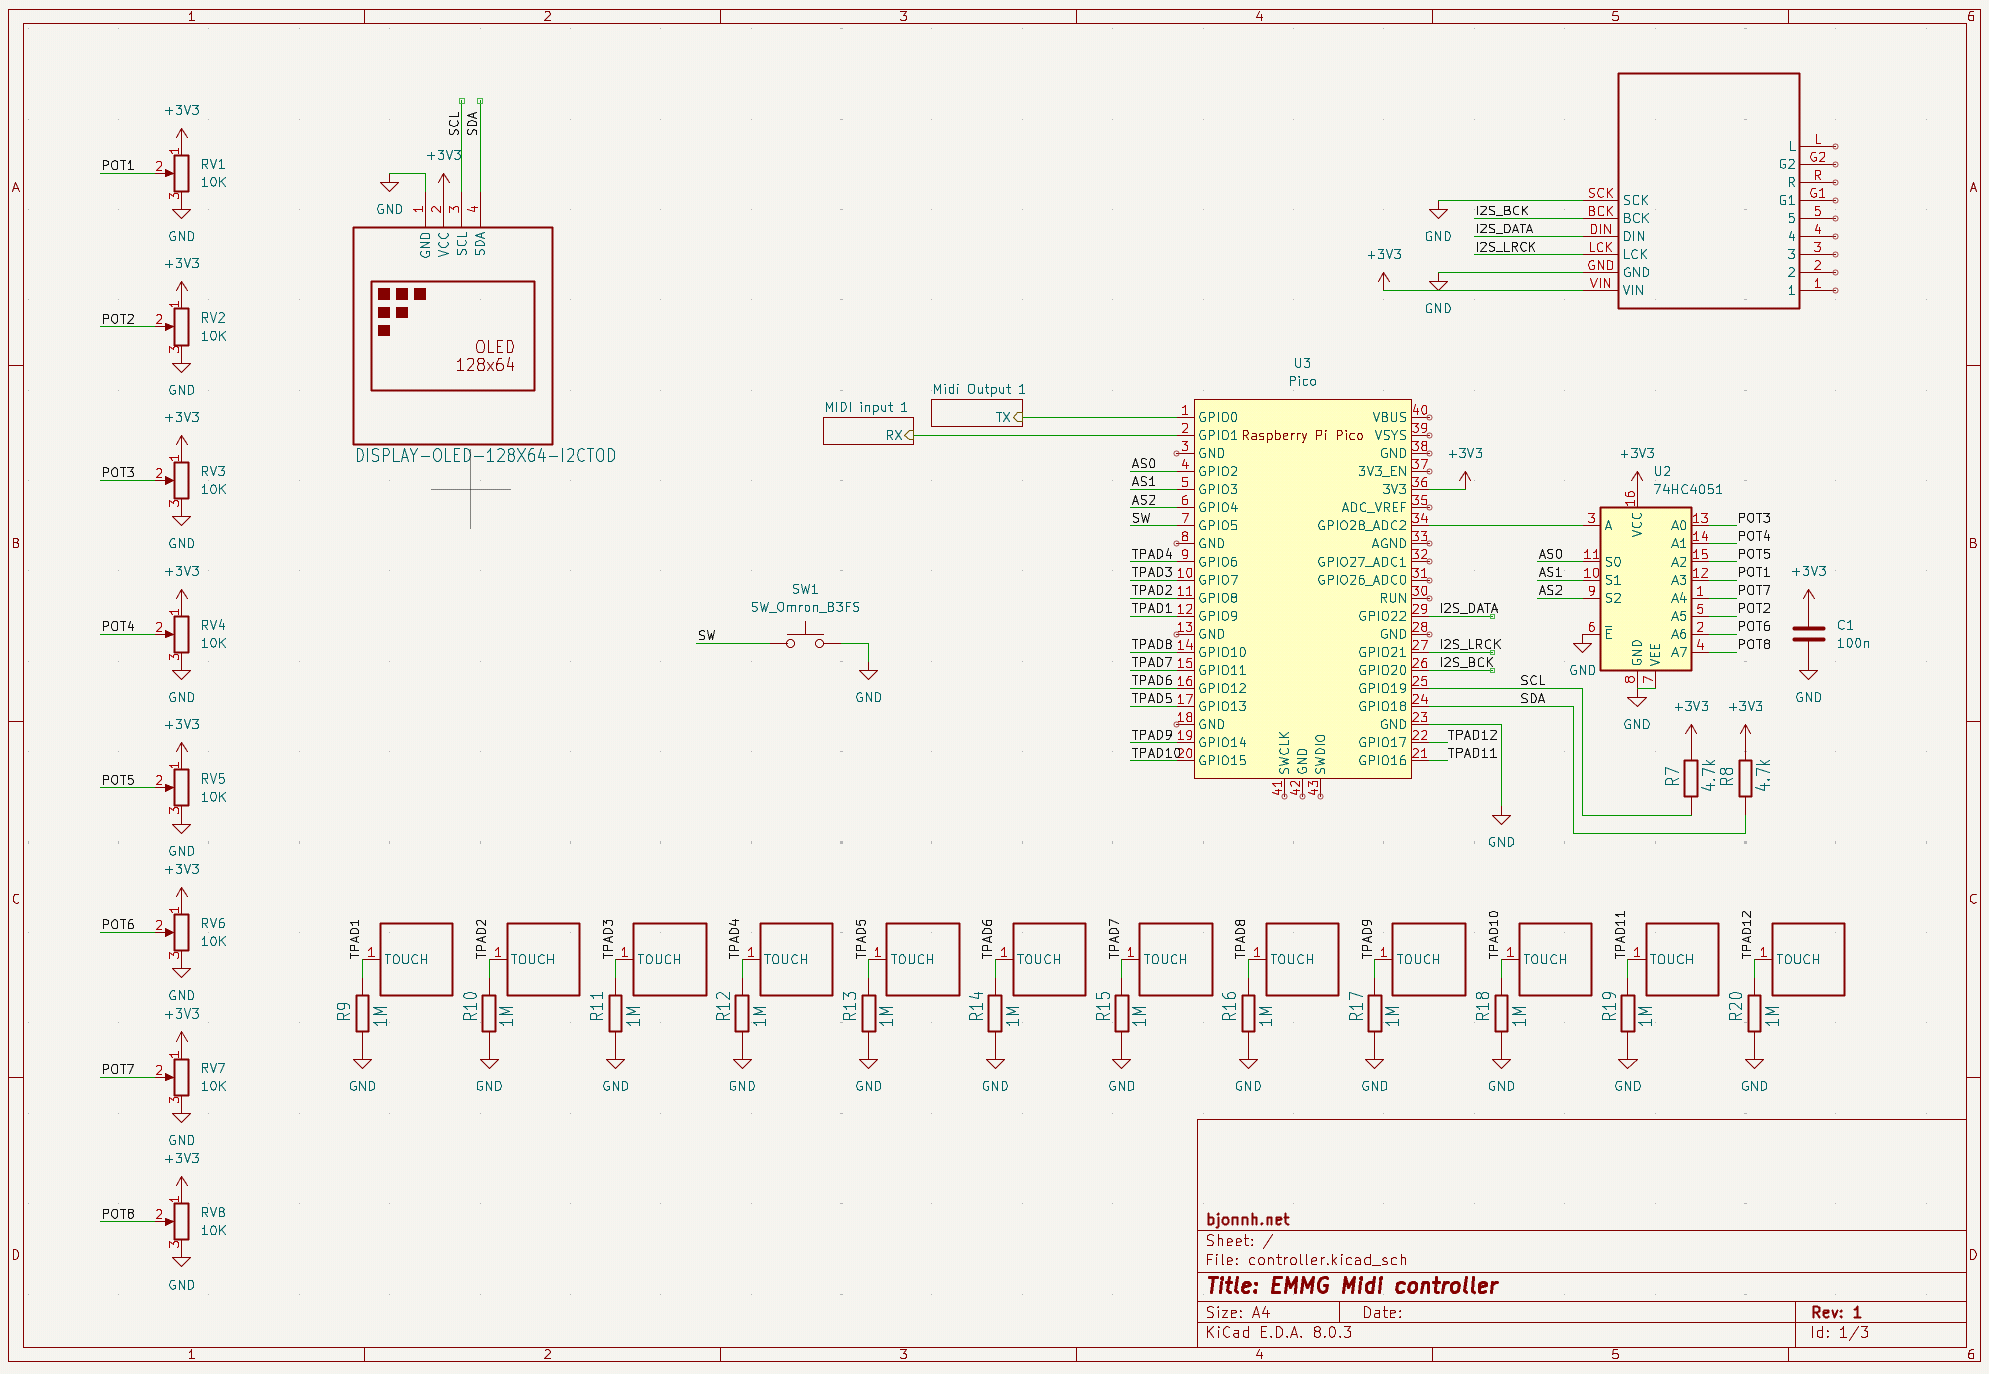Select the U2 74HC4051 multiplexer body
This screenshot has height=1374, width=1989.
tap(1646, 588)
